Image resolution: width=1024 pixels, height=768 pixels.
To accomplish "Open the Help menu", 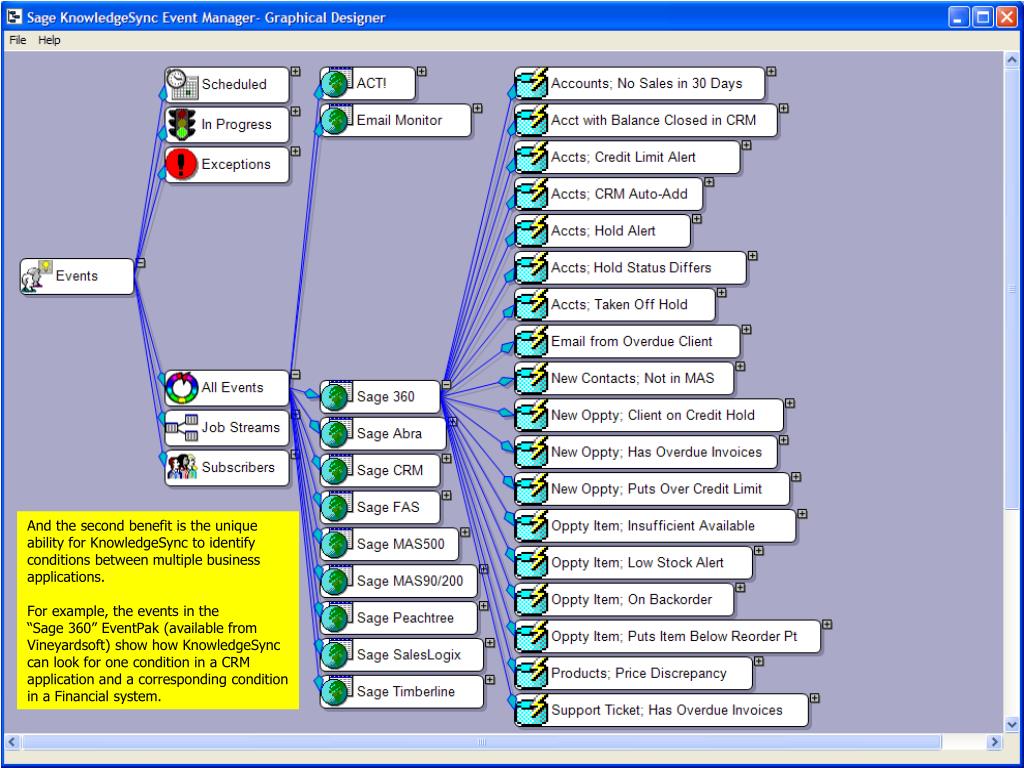I will (x=49, y=40).
